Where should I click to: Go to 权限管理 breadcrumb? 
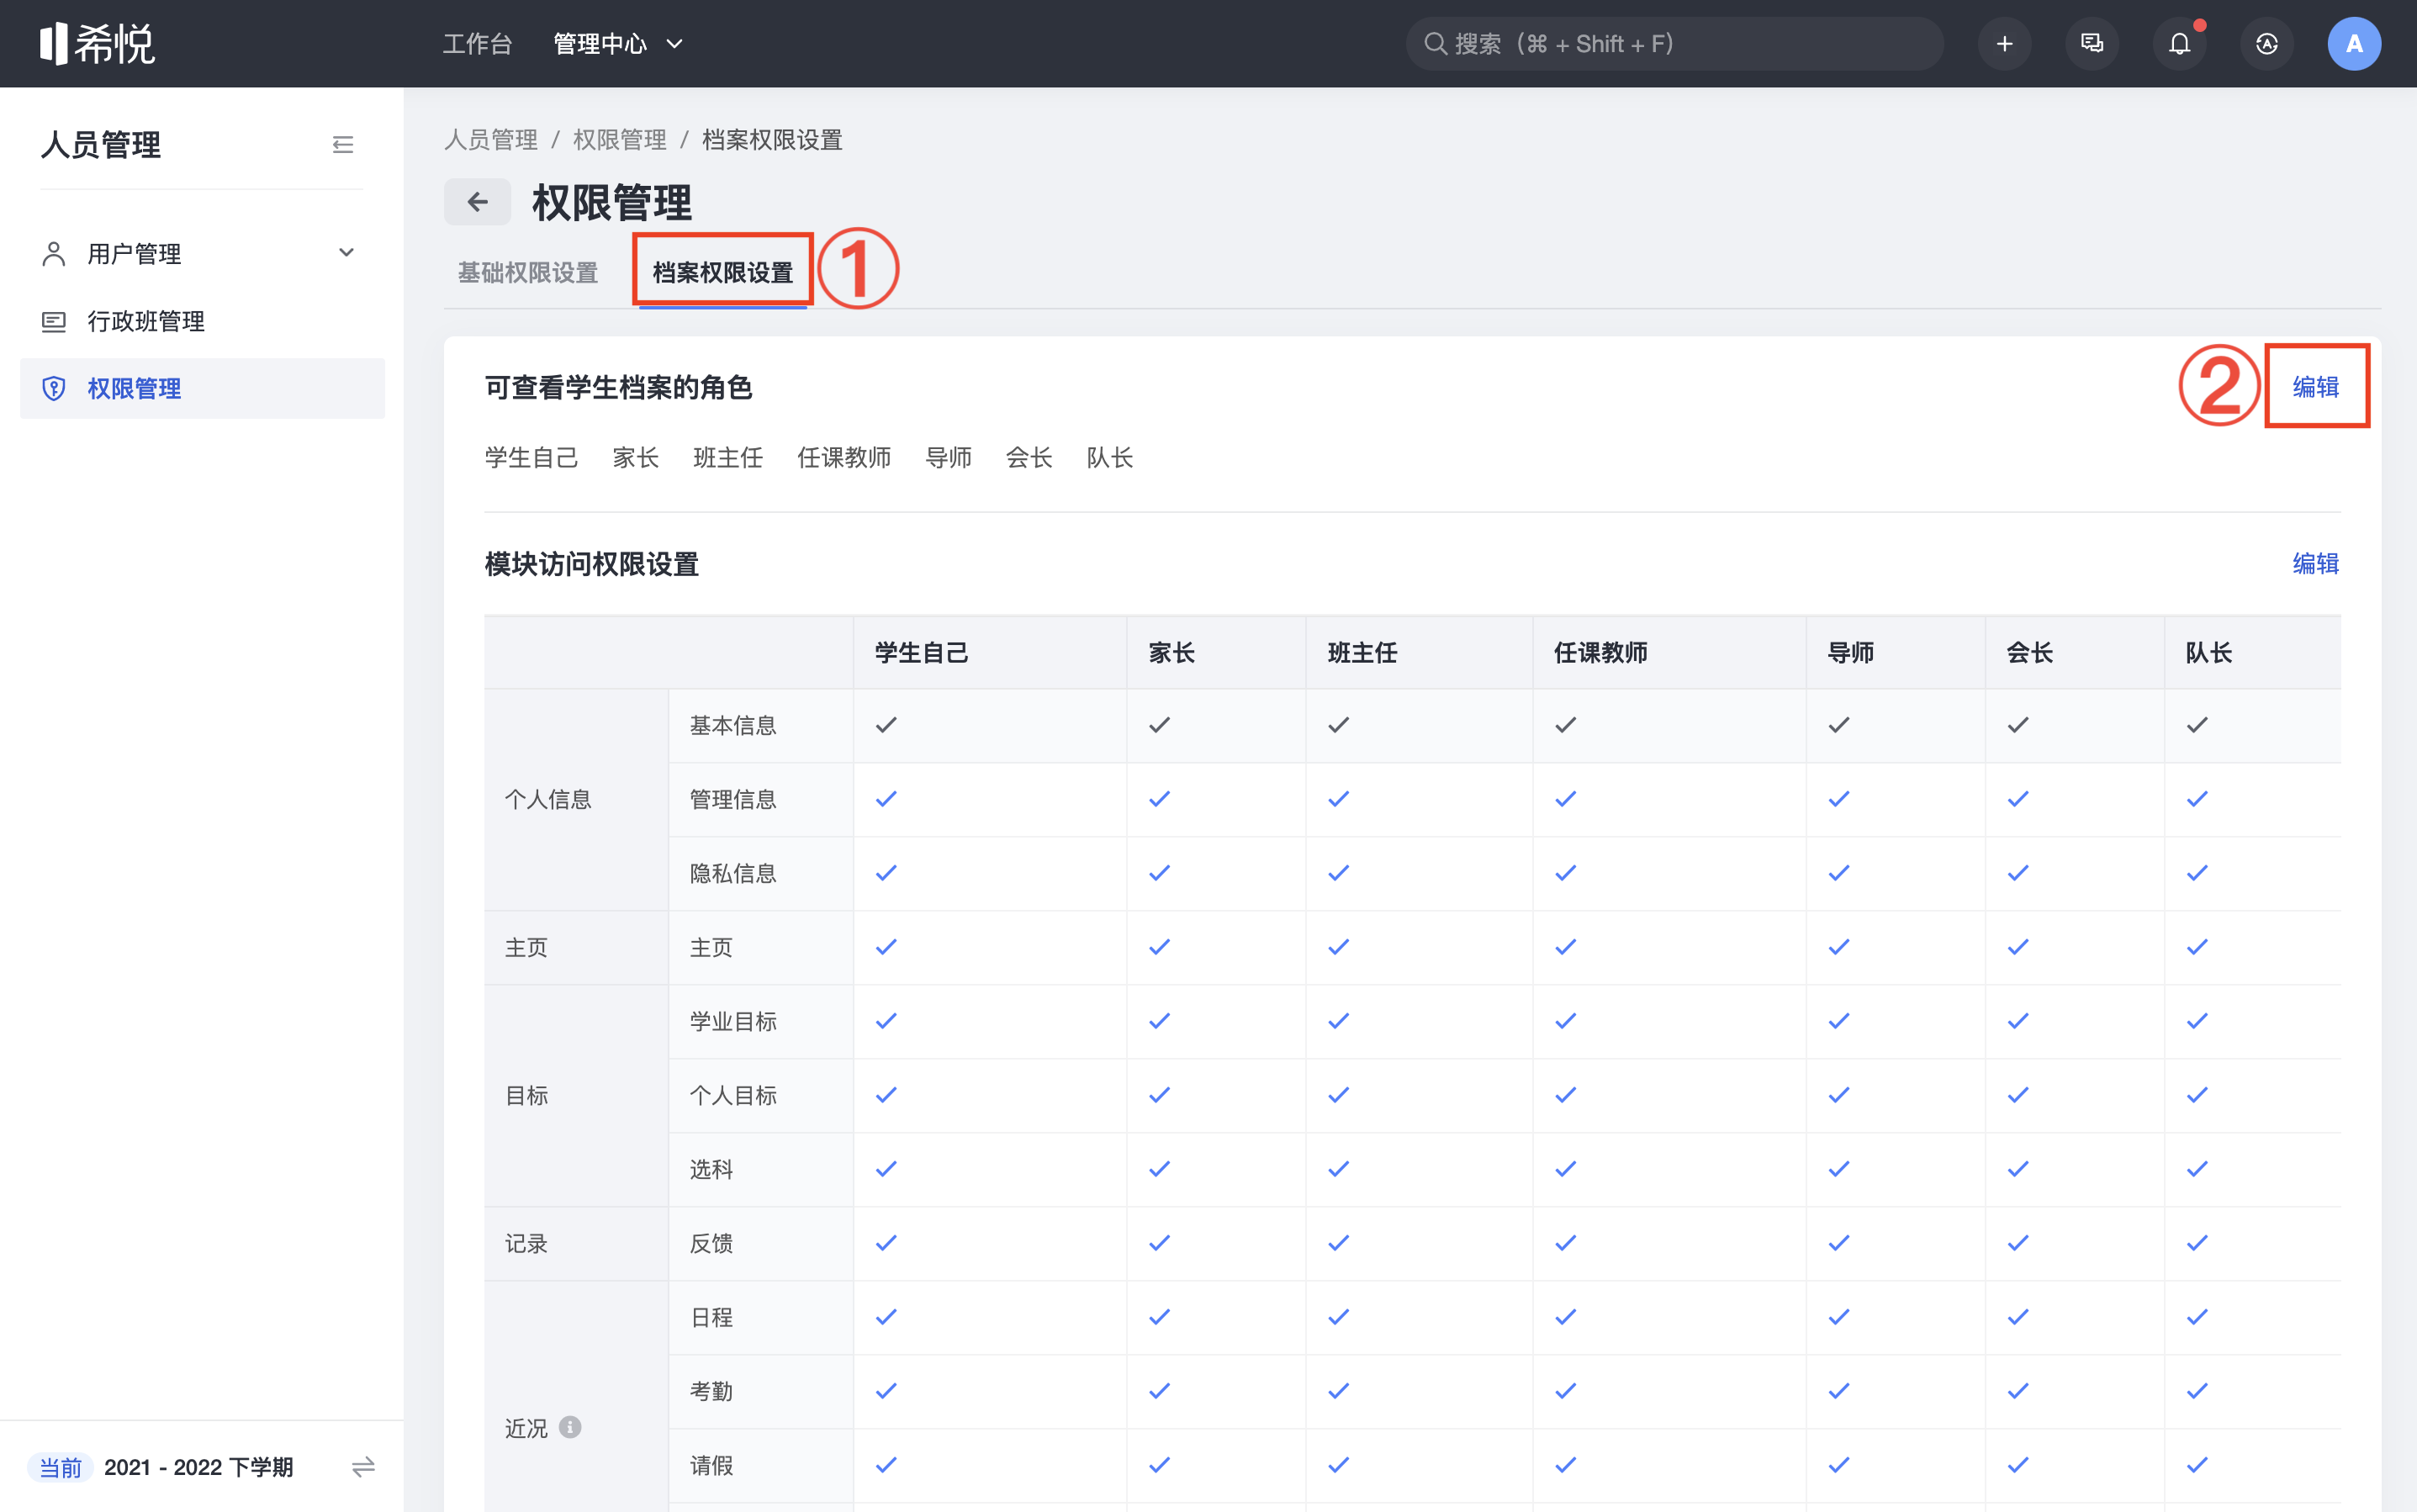point(619,140)
